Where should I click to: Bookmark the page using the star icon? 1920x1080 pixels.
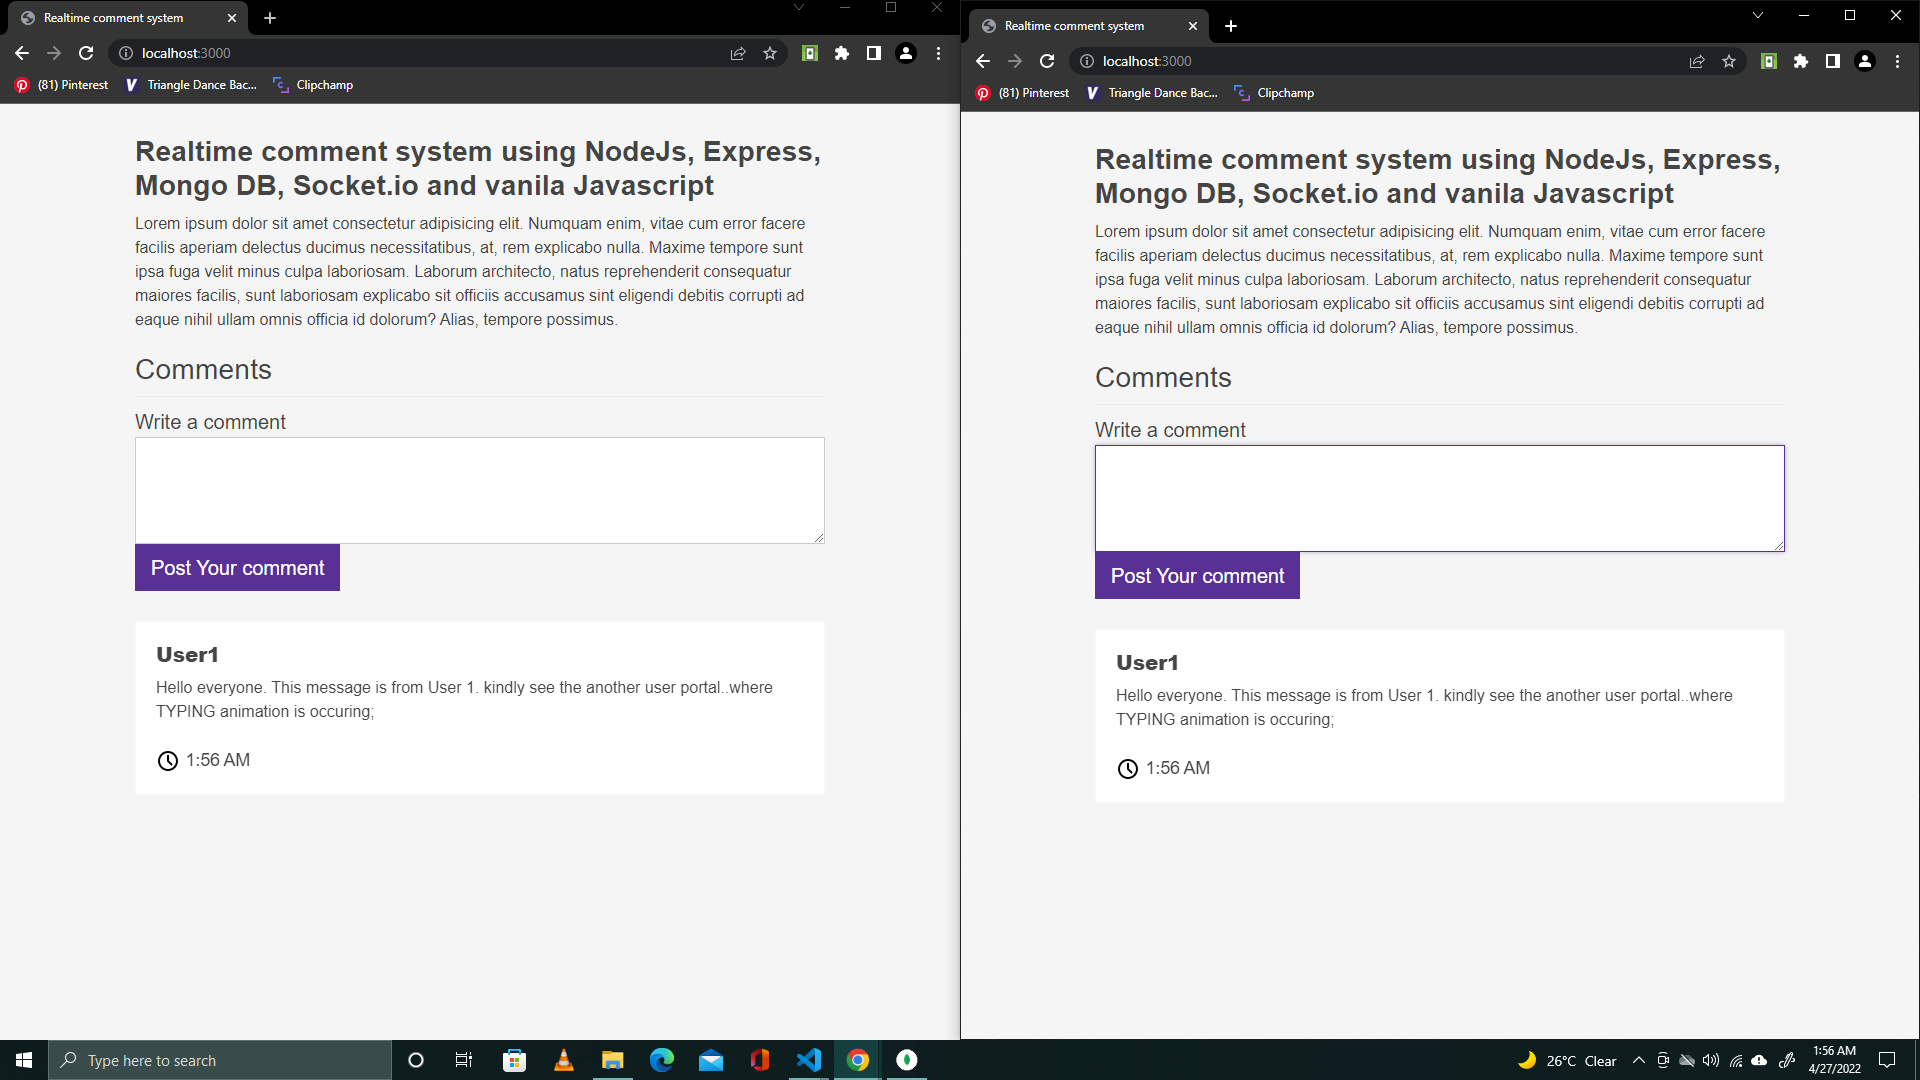[x=770, y=53]
